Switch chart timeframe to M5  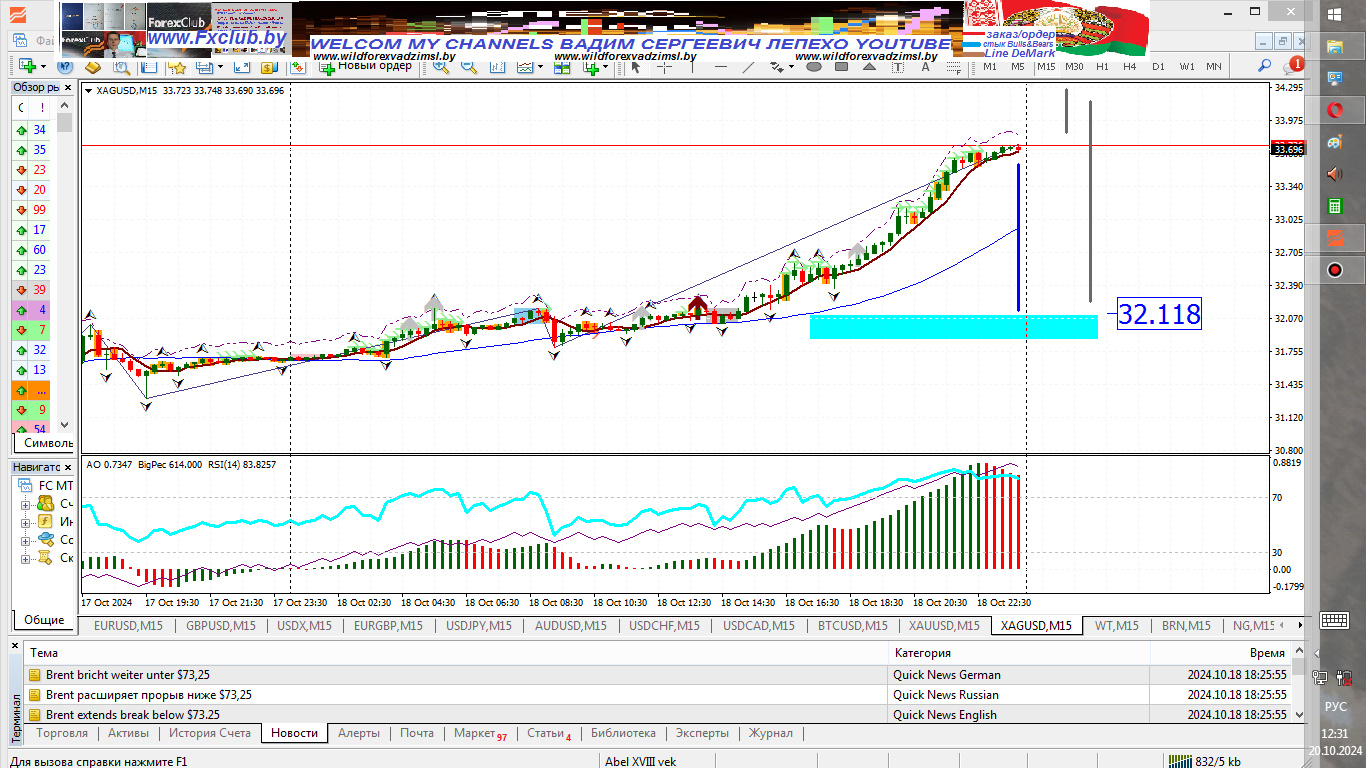(1017, 67)
